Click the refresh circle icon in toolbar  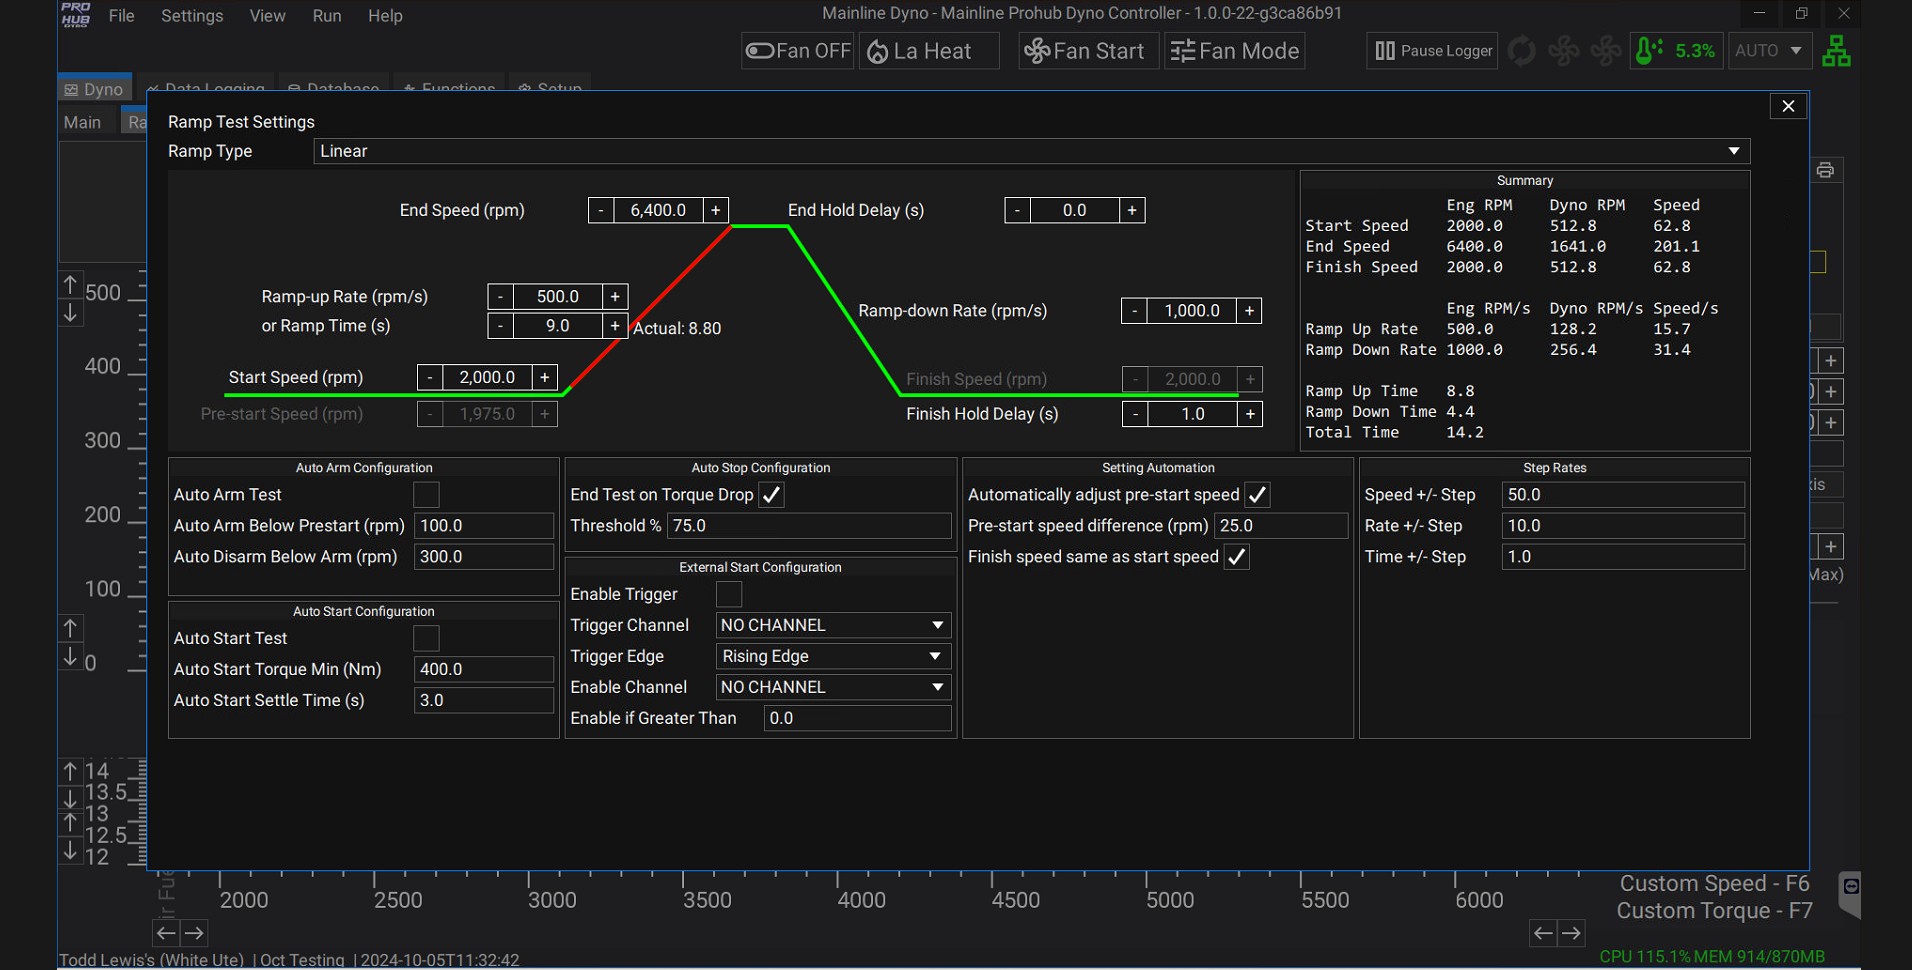tap(1521, 51)
